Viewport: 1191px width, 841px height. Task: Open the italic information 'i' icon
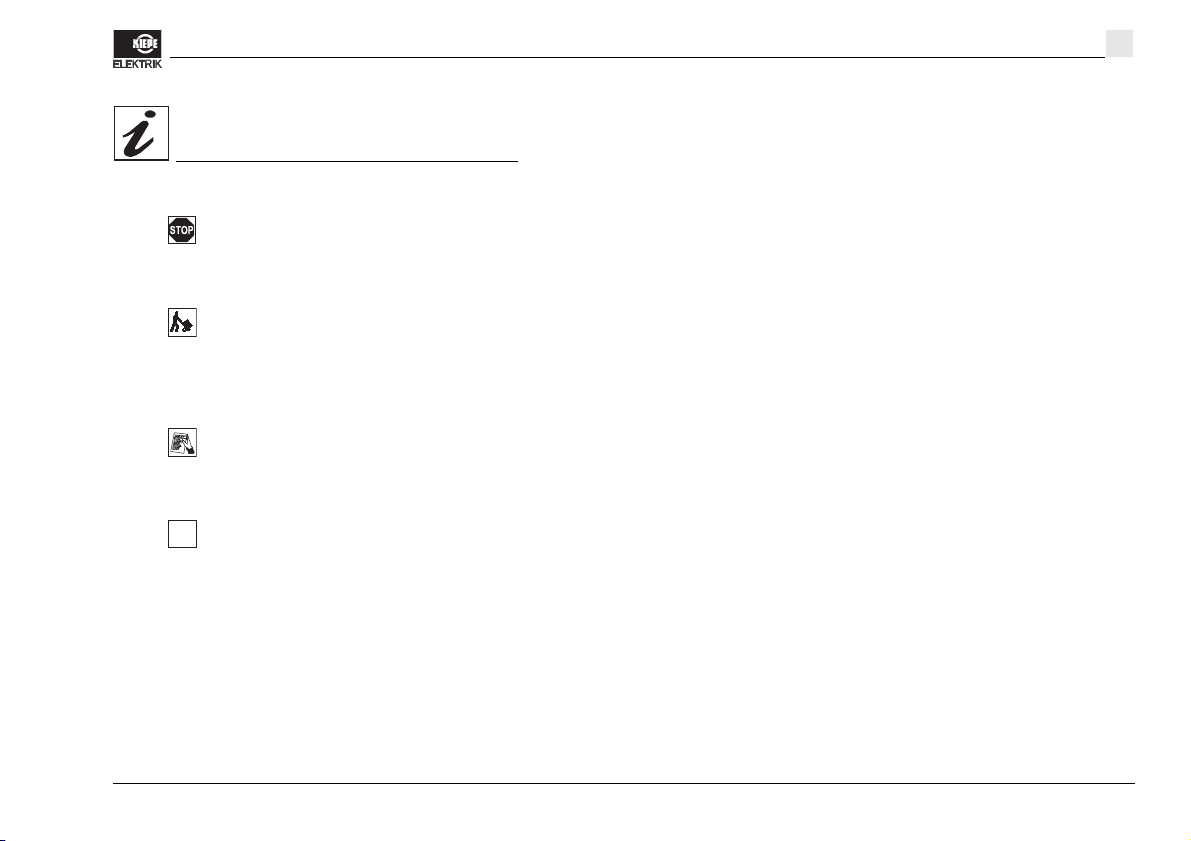[141, 133]
